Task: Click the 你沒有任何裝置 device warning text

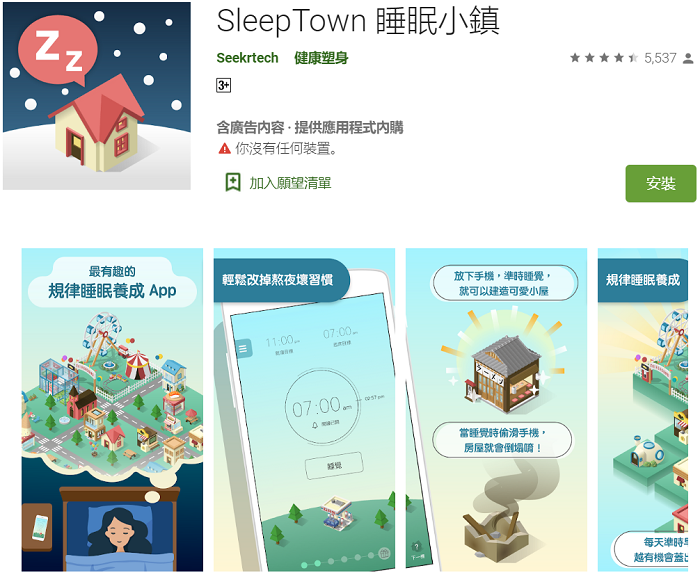Action: pyautogui.click(x=286, y=149)
